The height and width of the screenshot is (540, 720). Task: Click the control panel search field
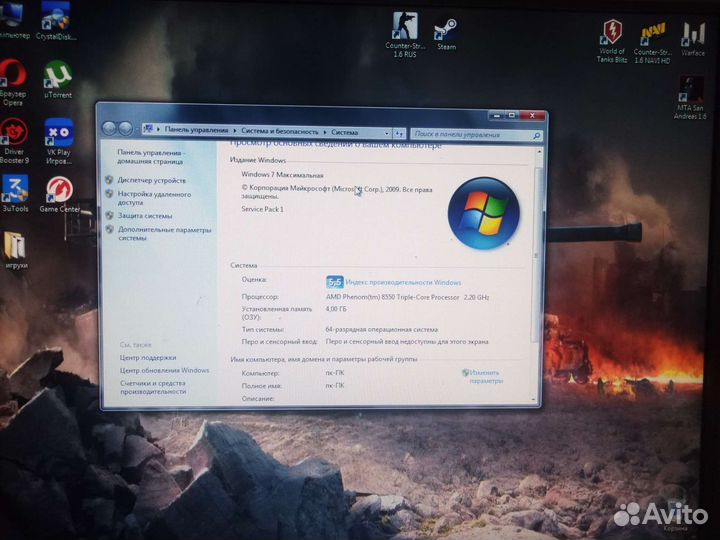[x=470, y=133]
